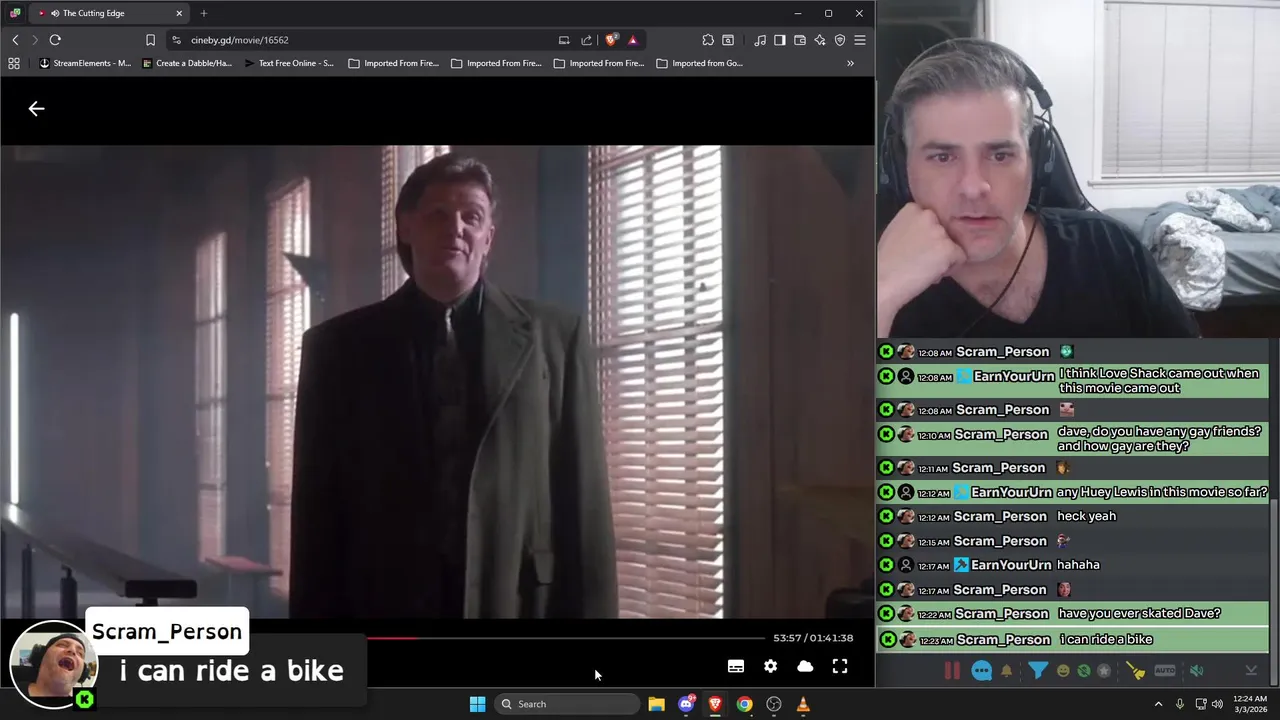The image size is (1280, 720).
Task: Pause the chat with red pause icon
Action: [952, 671]
